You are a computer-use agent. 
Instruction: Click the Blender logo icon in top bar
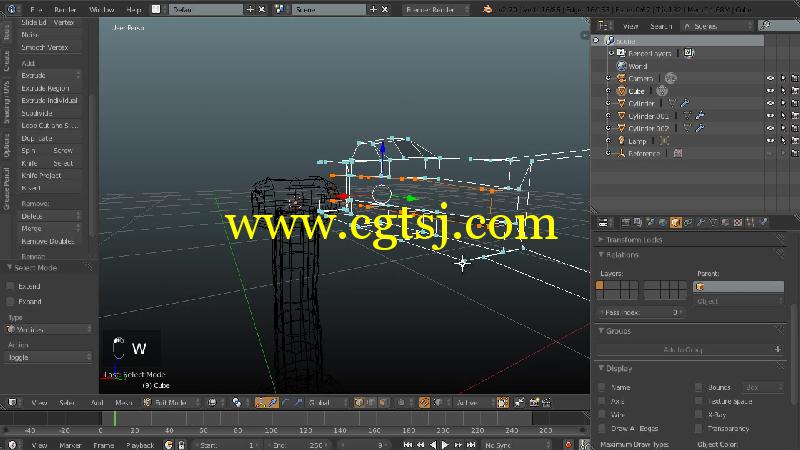click(487, 9)
